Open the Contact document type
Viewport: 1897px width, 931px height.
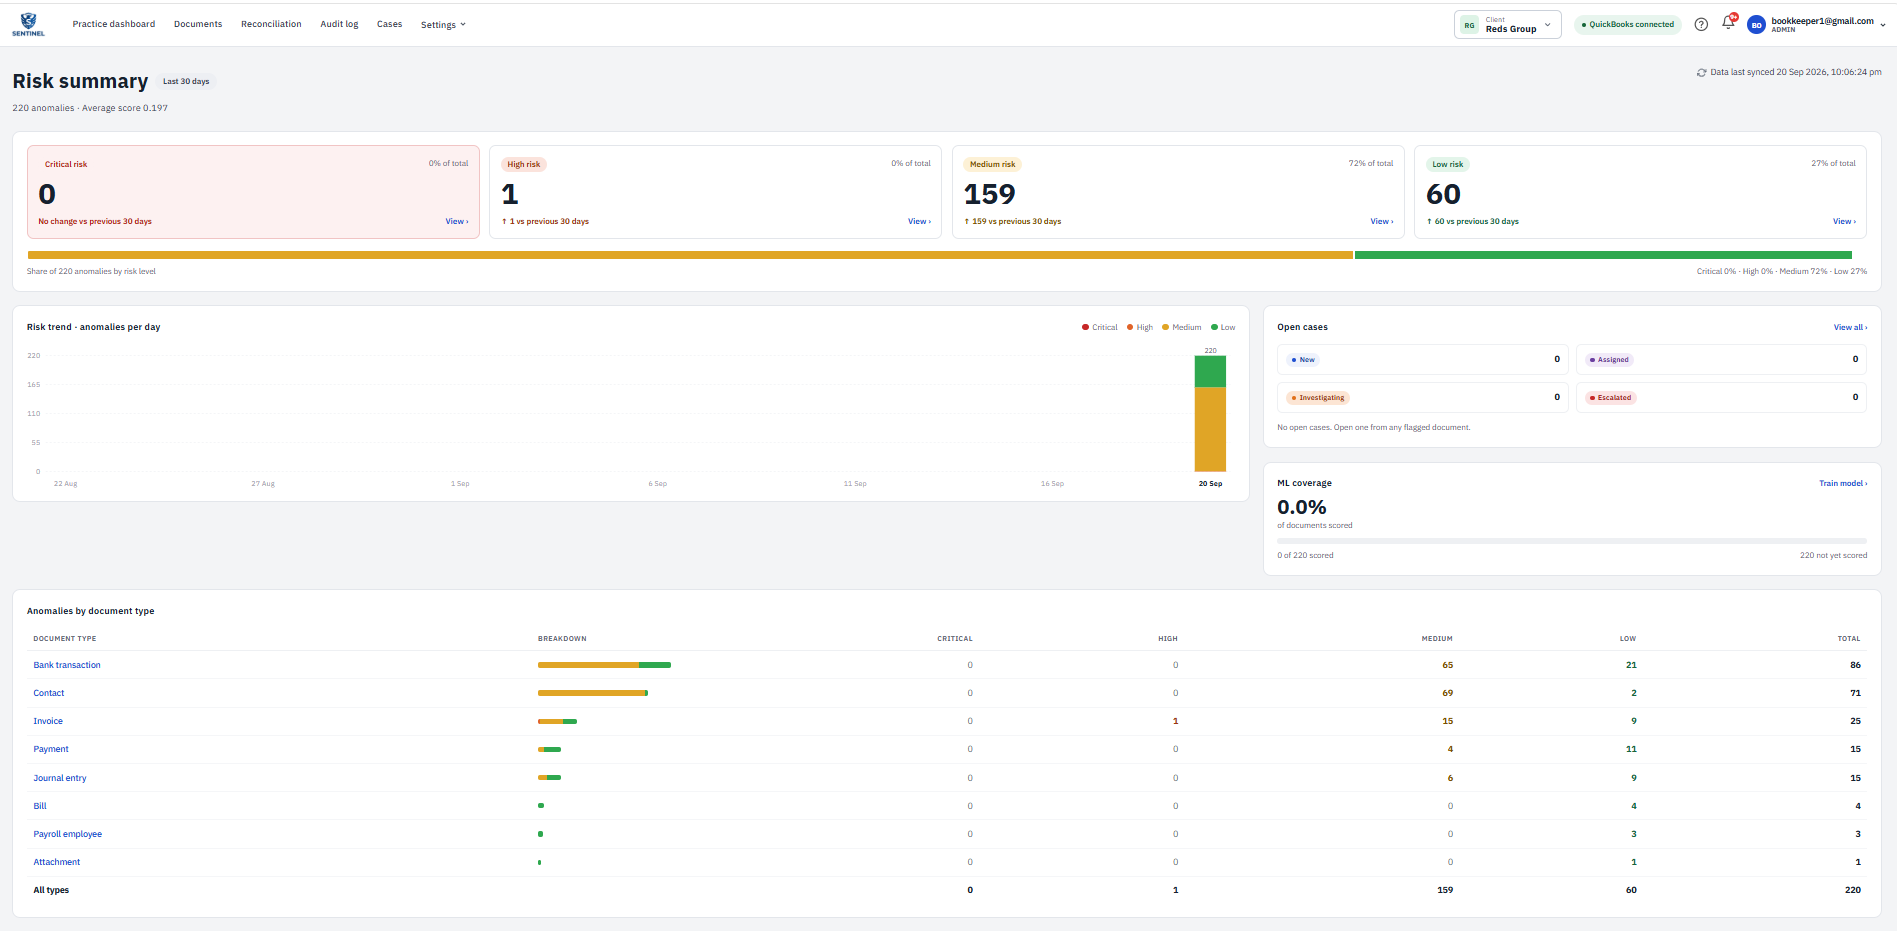pyautogui.click(x=49, y=693)
